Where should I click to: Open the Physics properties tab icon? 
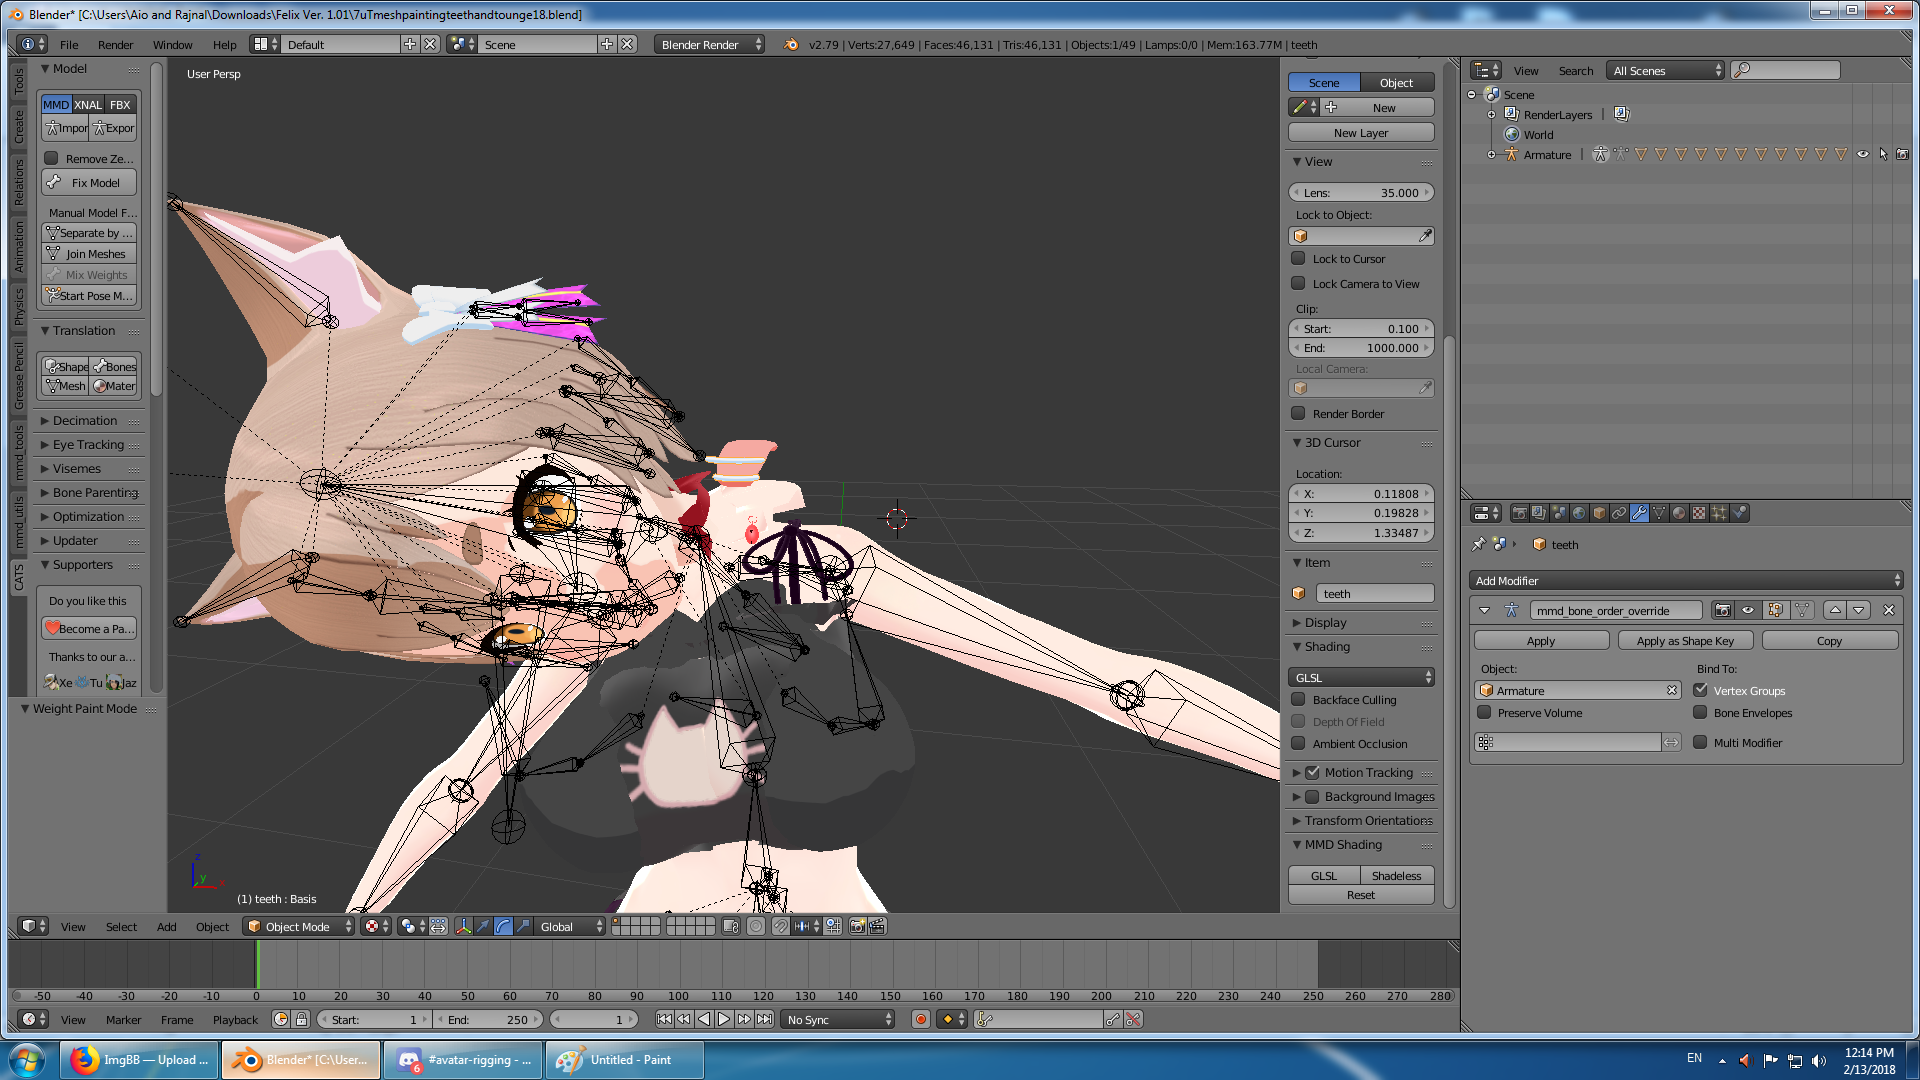tap(1740, 513)
